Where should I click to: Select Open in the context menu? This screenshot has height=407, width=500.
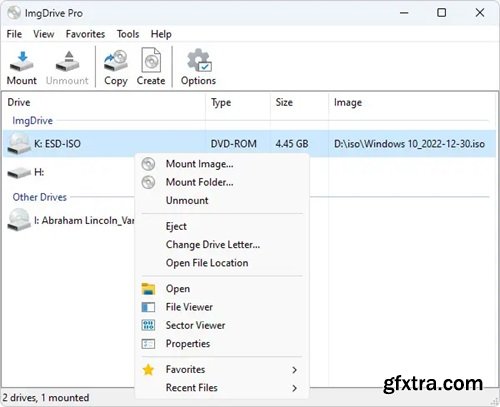click(x=222, y=289)
